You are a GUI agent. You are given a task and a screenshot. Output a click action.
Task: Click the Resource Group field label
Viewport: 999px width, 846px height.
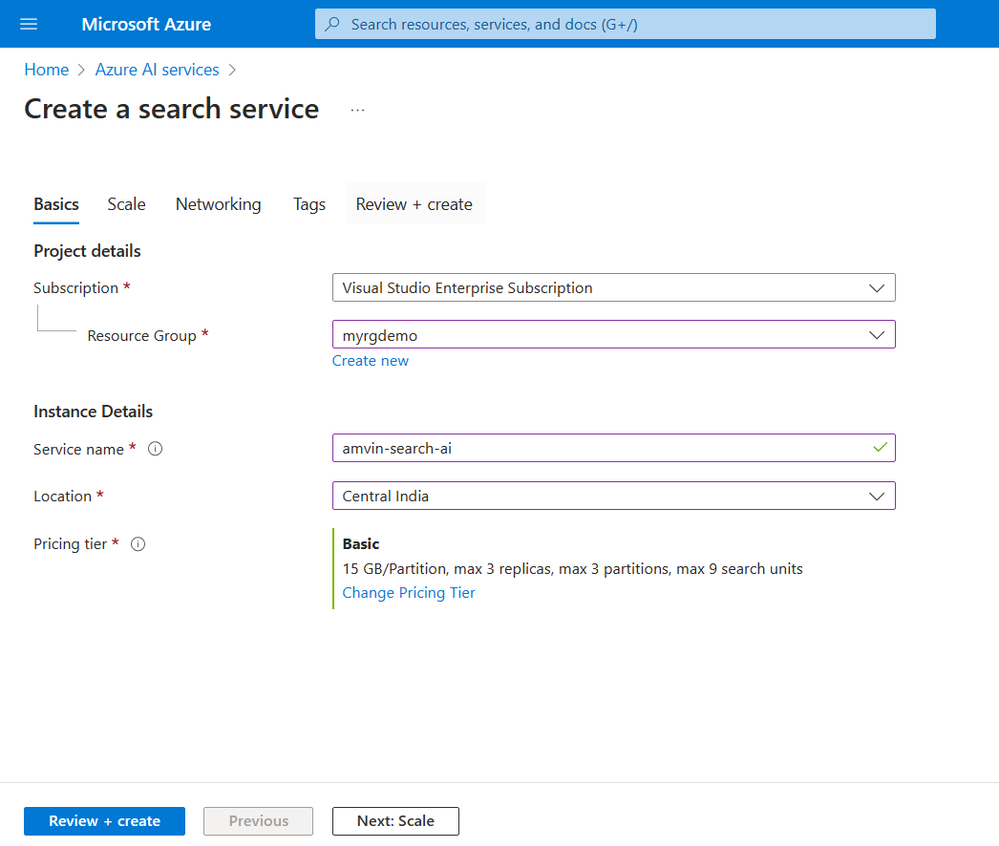point(141,336)
